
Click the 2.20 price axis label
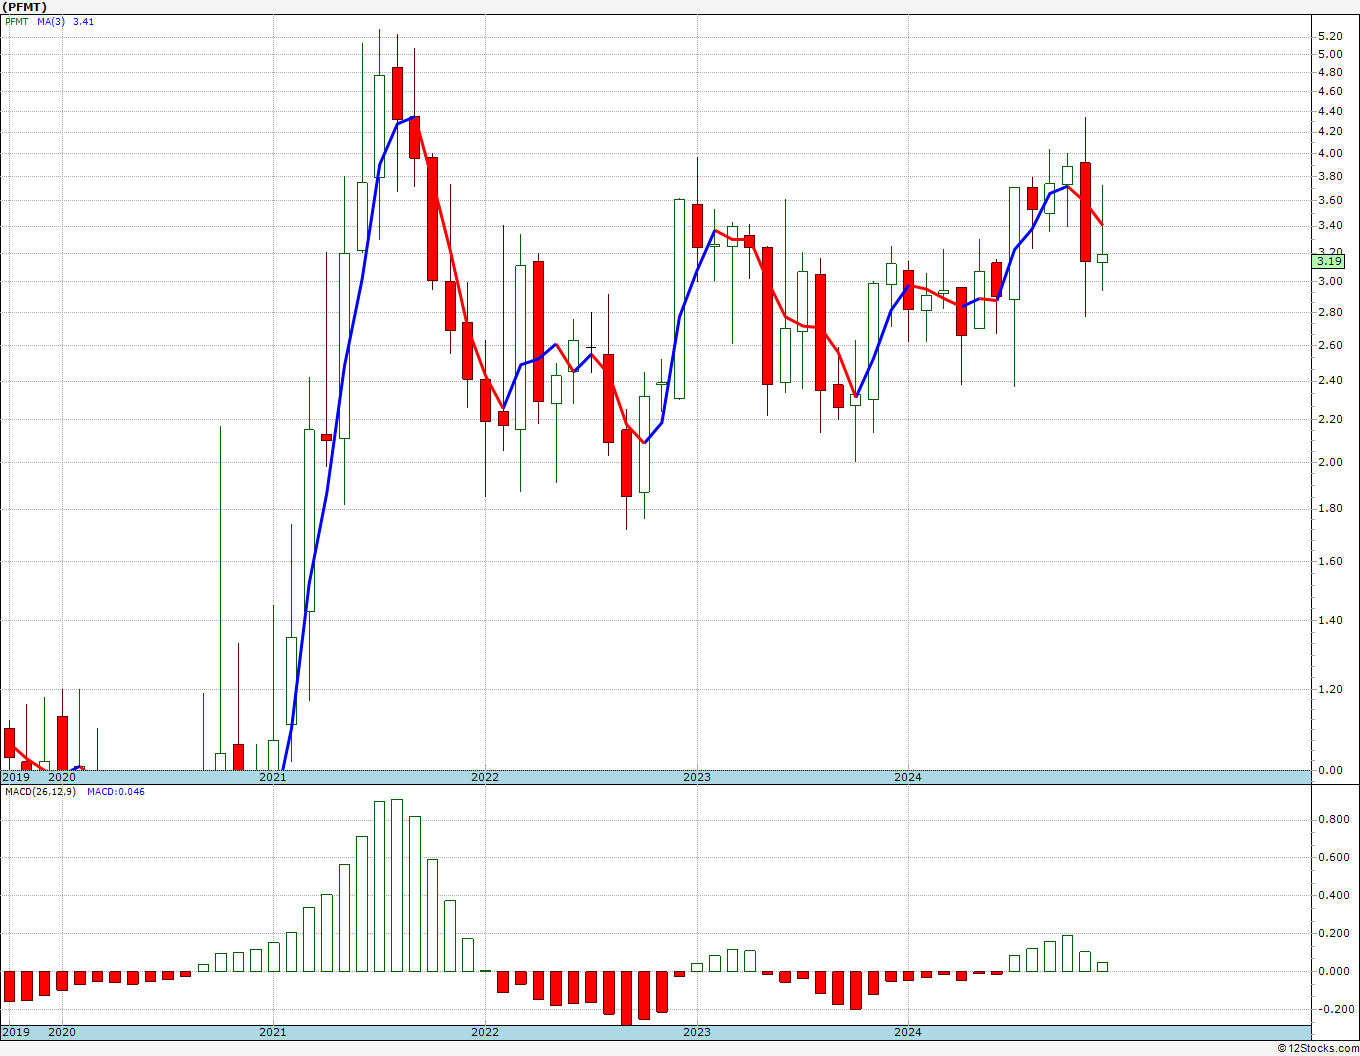pos(1330,419)
